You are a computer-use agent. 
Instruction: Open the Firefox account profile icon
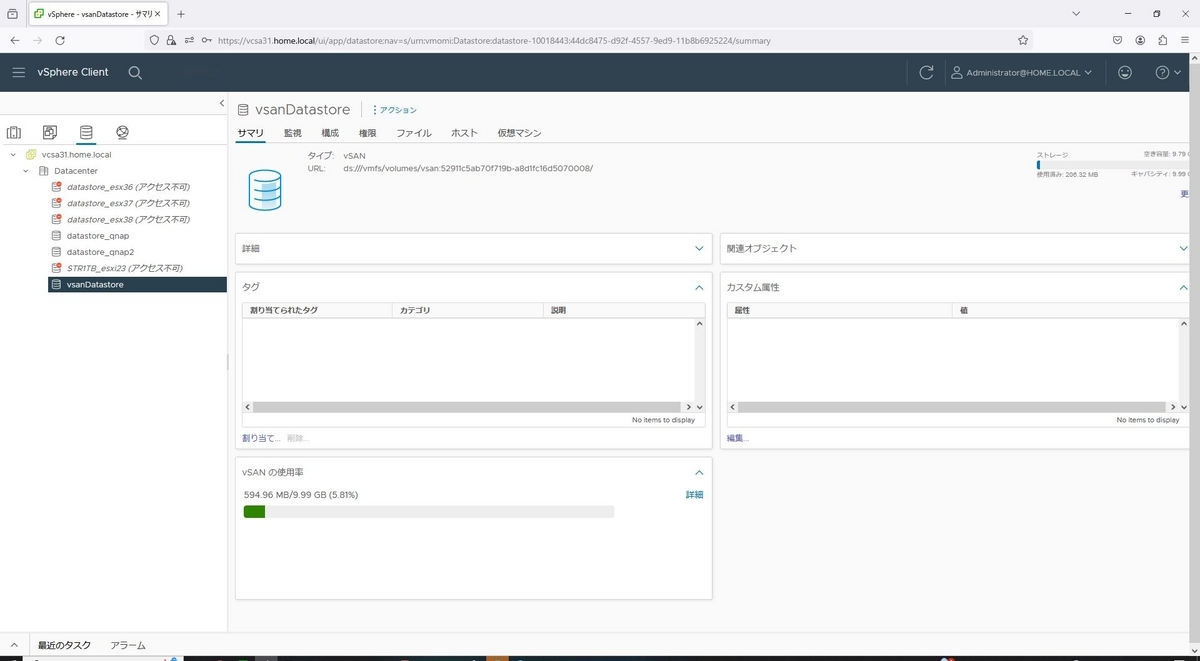click(x=1140, y=40)
